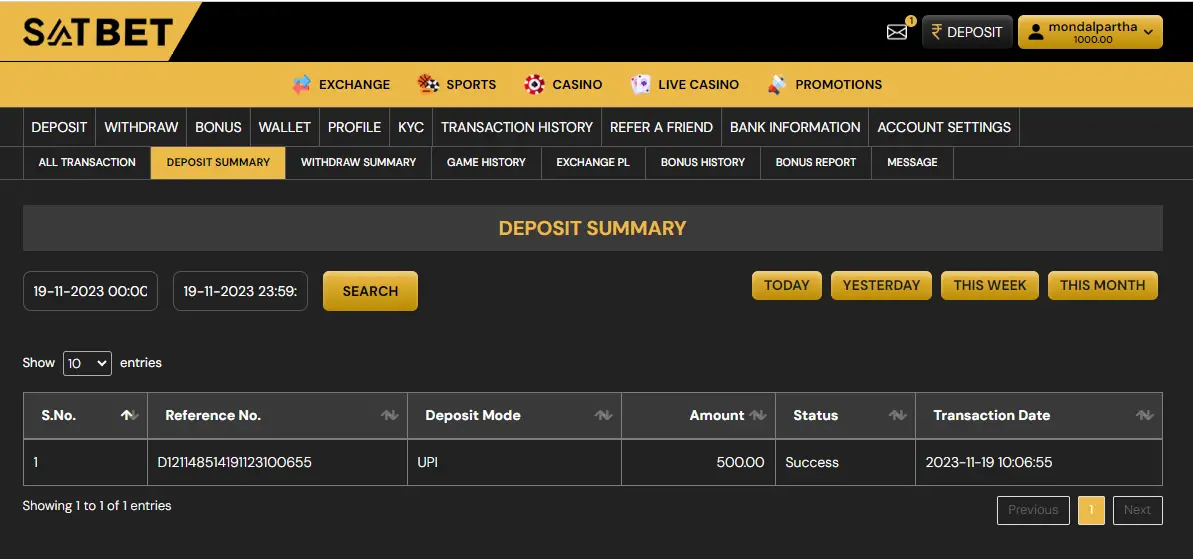This screenshot has width=1193, height=559.
Task: Click the top Deposit rupee button
Action: click(x=967, y=32)
